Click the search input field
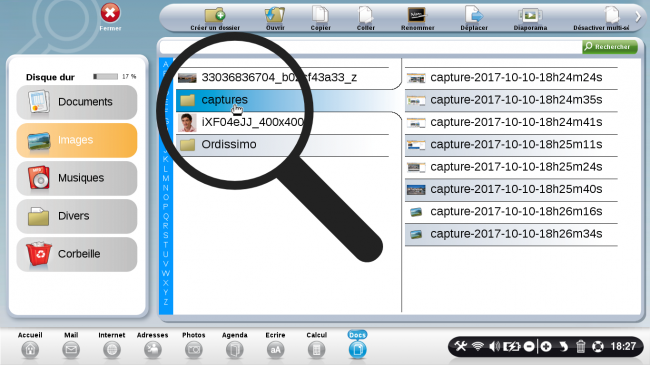The height and width of the screenshot is (365, 650). 371,47
